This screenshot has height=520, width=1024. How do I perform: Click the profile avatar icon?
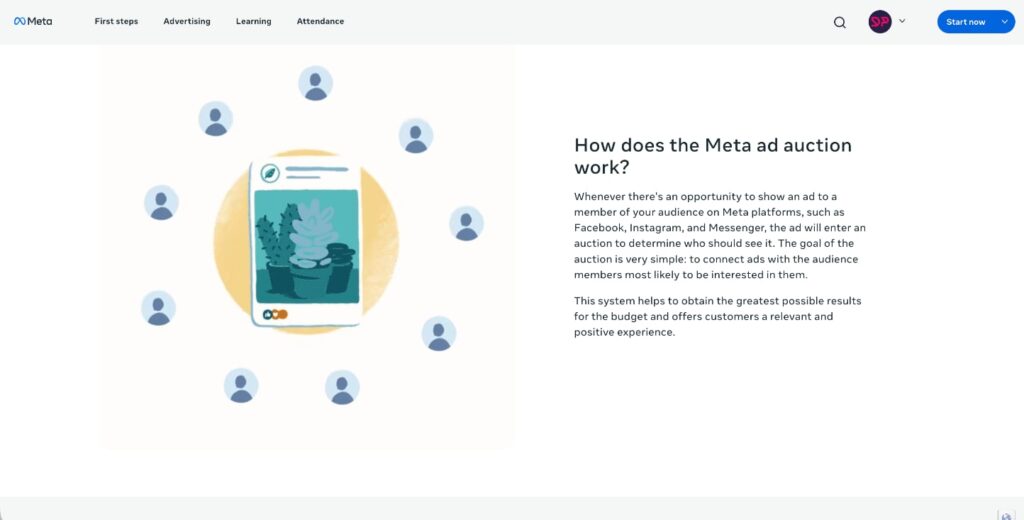(x=880, y=22)
